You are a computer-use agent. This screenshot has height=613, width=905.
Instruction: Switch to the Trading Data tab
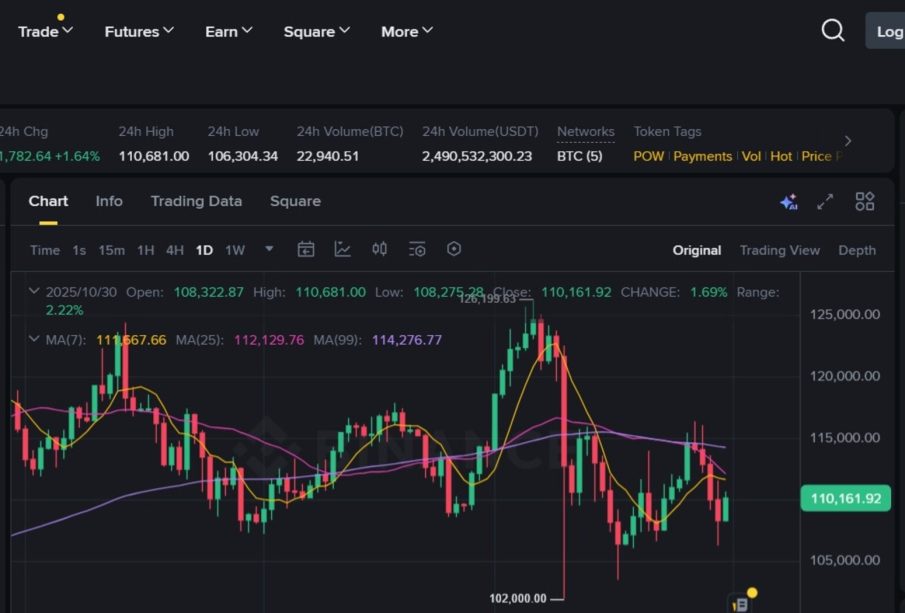[196, 201]
